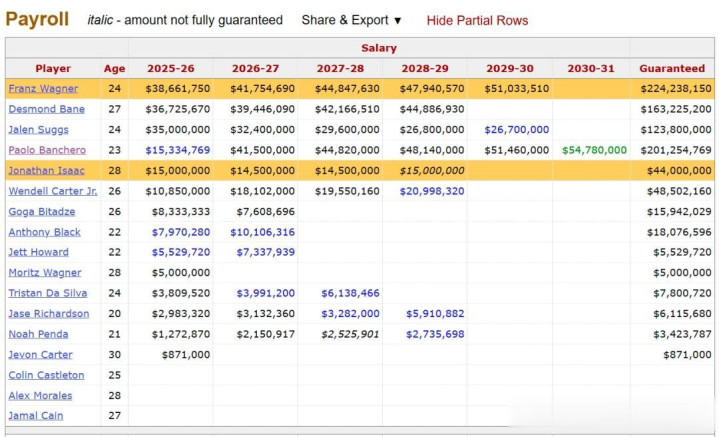Sort table by Age header
The image size is (719, 437).
coord(114,68)
